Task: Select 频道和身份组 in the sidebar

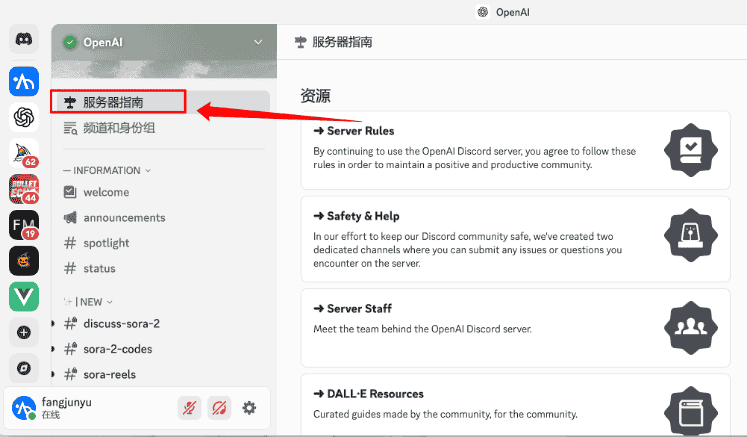Action: tap(118, 128)
